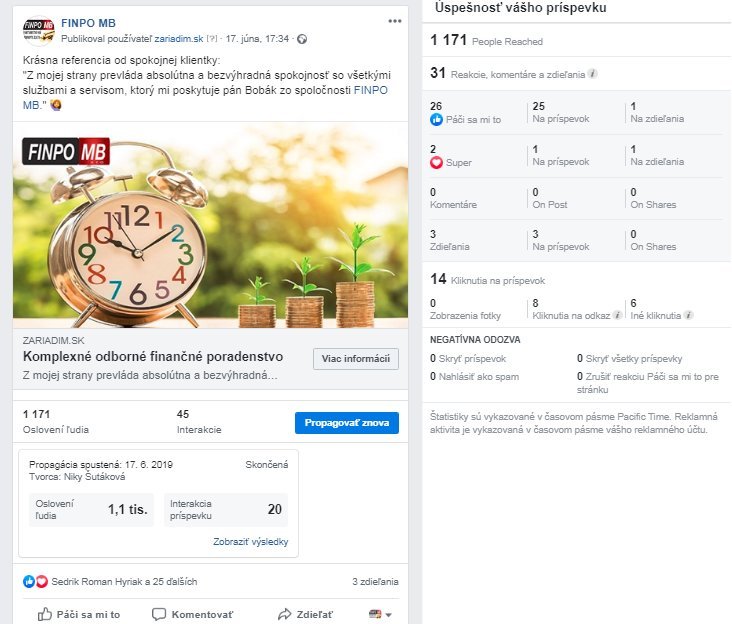Click the Páči sa mi to thumbs-up button

79,614
